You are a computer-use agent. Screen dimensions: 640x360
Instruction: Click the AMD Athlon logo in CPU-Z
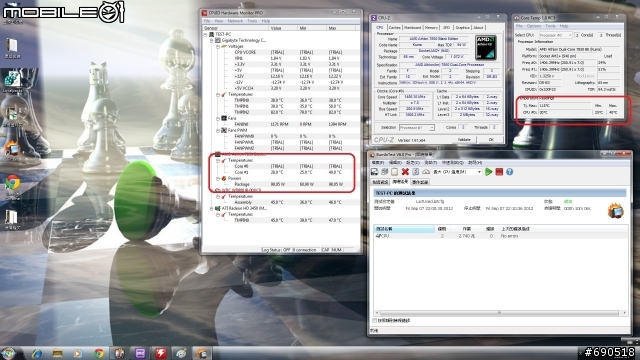(486, 48)
